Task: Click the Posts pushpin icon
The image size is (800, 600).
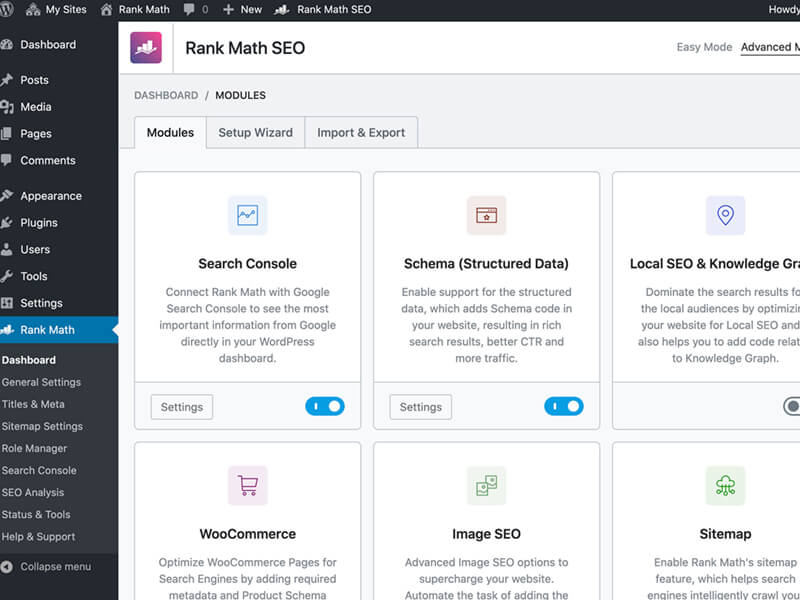Action: [x=7, y=80]
